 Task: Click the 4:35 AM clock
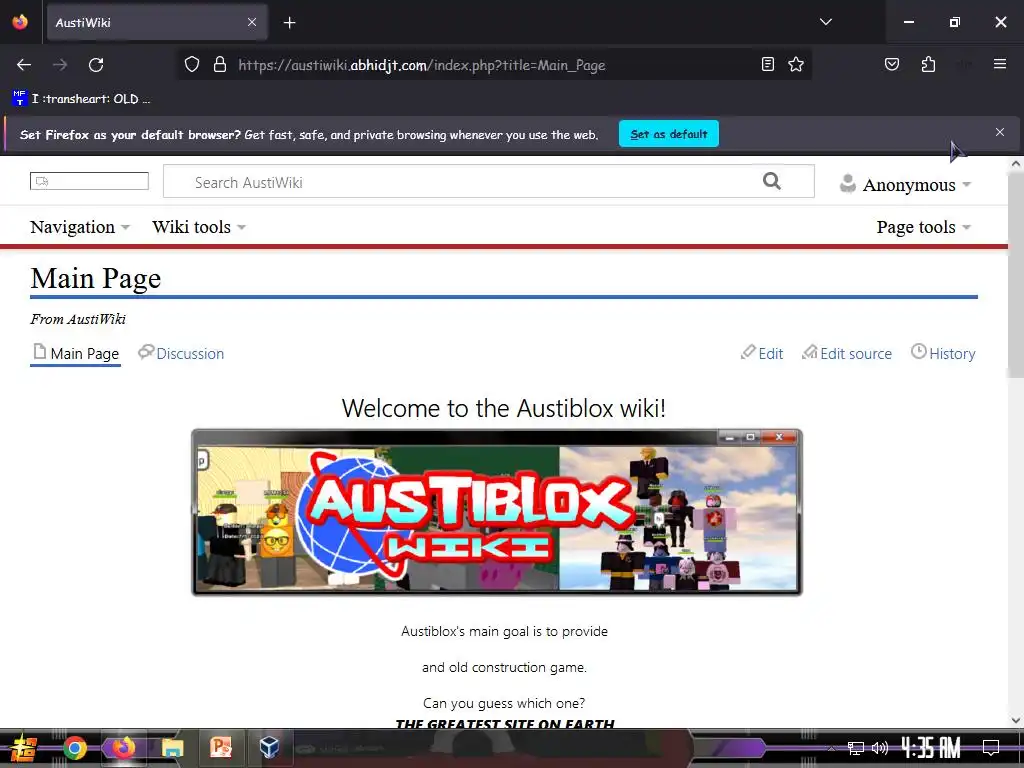[931, 748]
